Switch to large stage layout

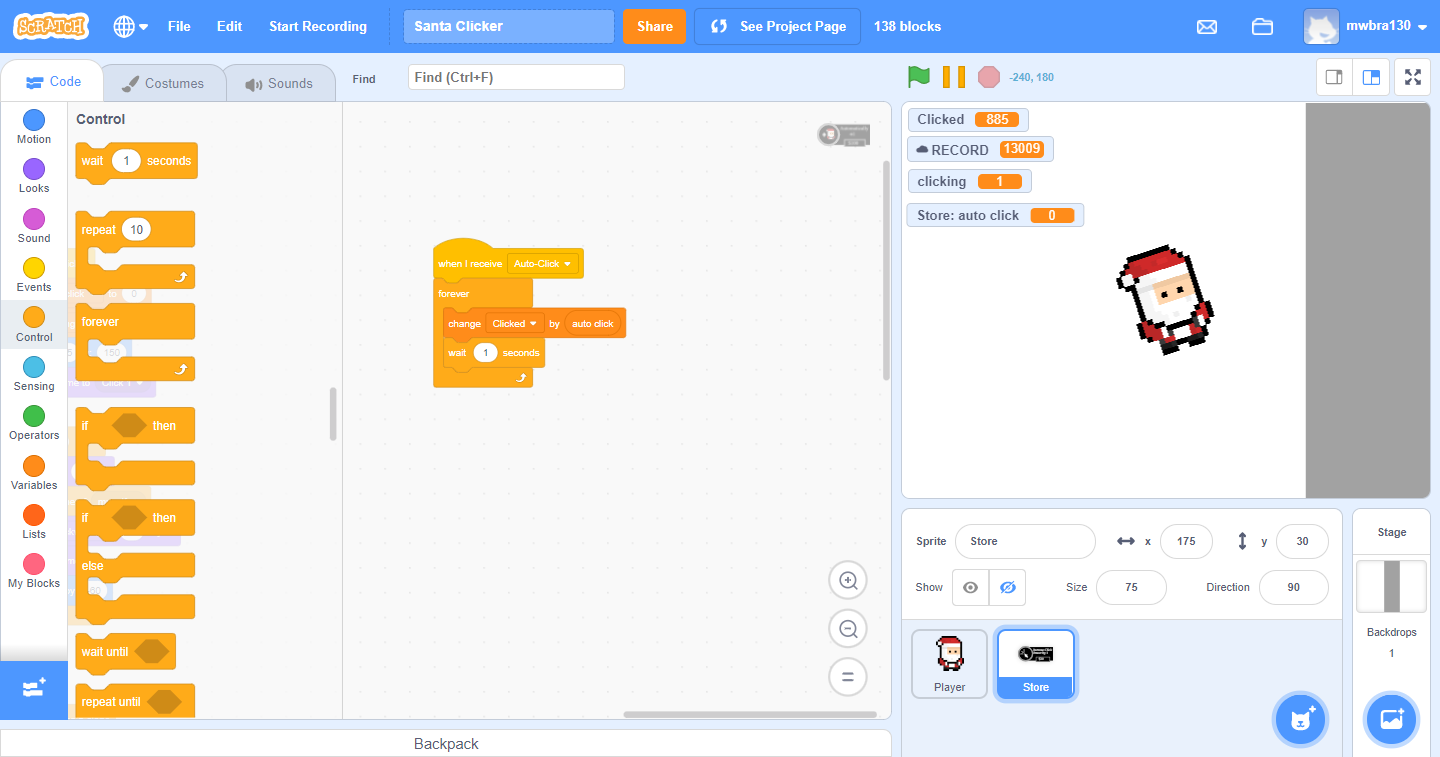tap(1371, 77)
